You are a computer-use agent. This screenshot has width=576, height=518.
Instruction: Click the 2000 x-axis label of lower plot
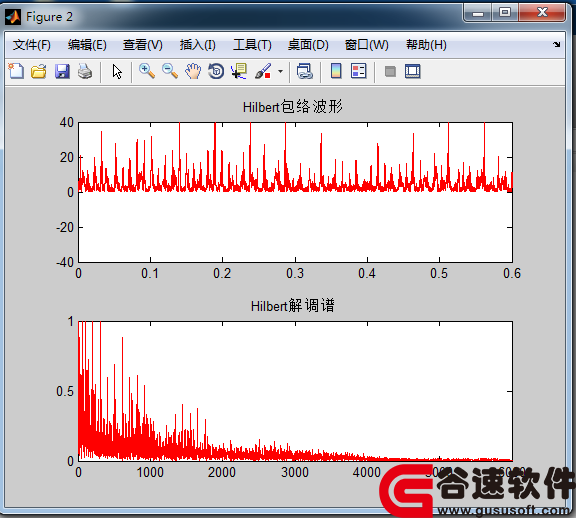tap(222, 472)
